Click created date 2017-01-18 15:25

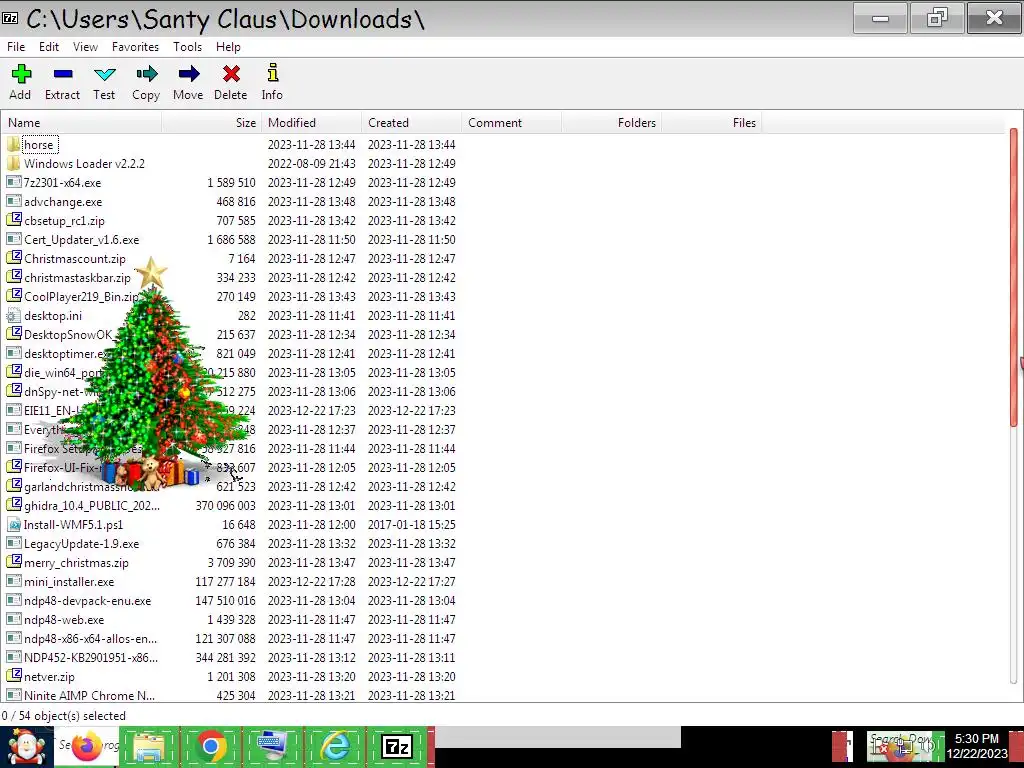click(x=411, y=524)
